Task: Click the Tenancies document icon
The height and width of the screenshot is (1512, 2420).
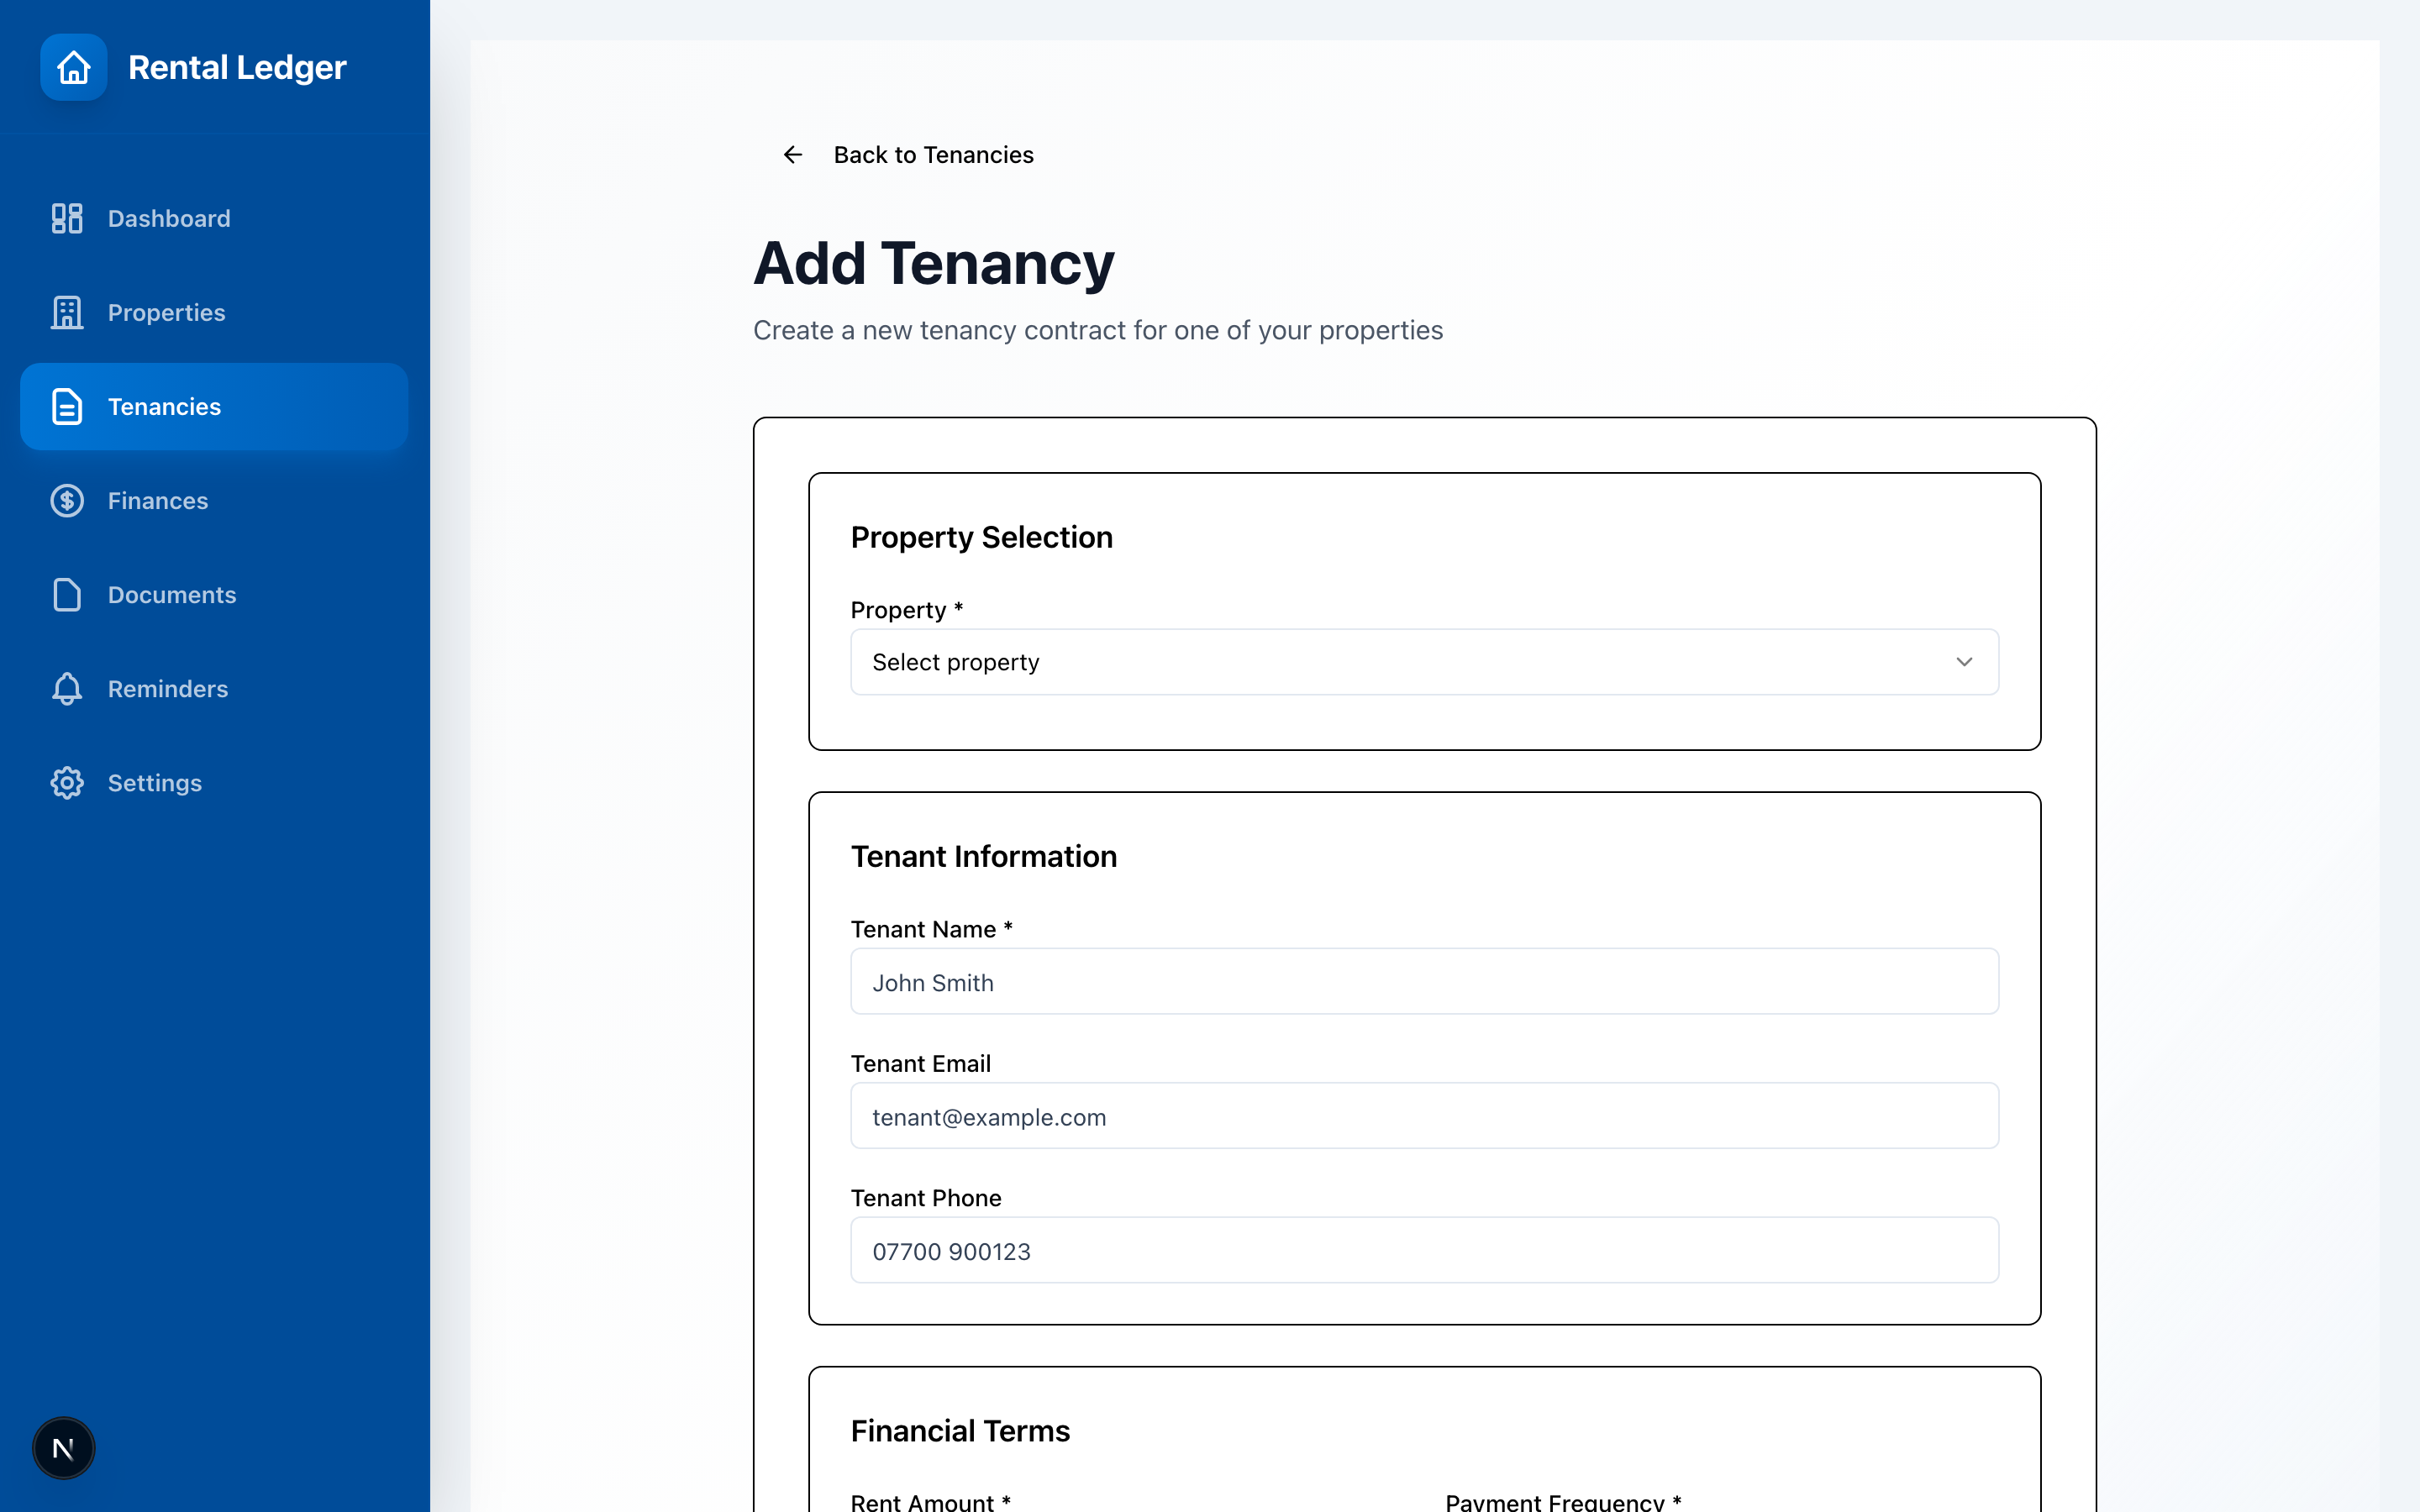Action: point(66,406)
